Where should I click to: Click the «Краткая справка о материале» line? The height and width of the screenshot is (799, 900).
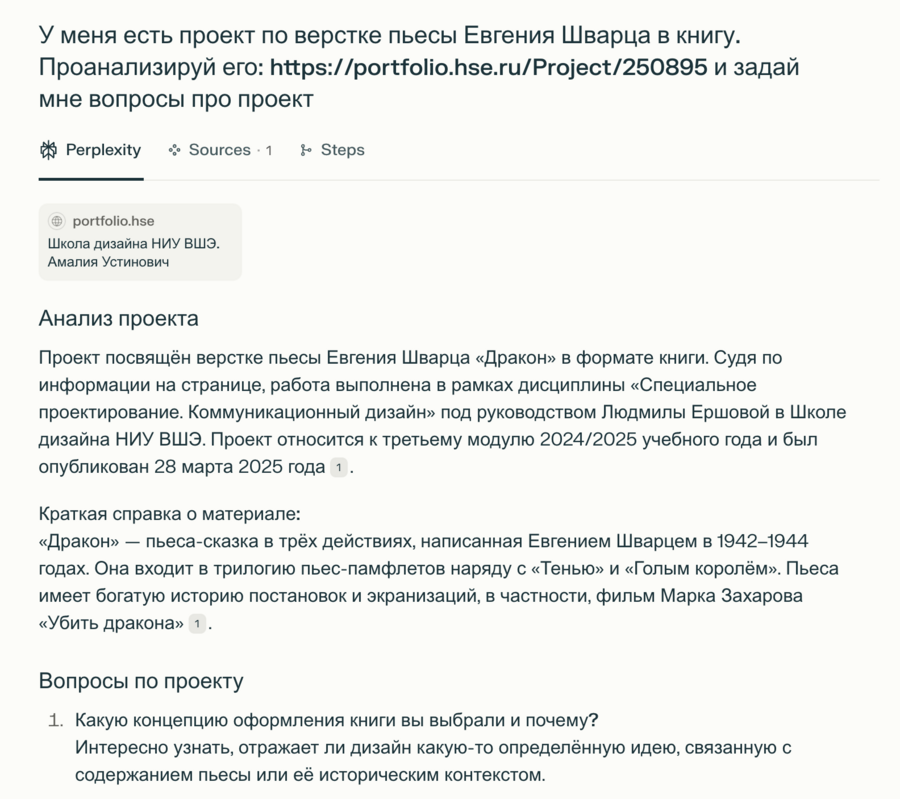point(169,514)
